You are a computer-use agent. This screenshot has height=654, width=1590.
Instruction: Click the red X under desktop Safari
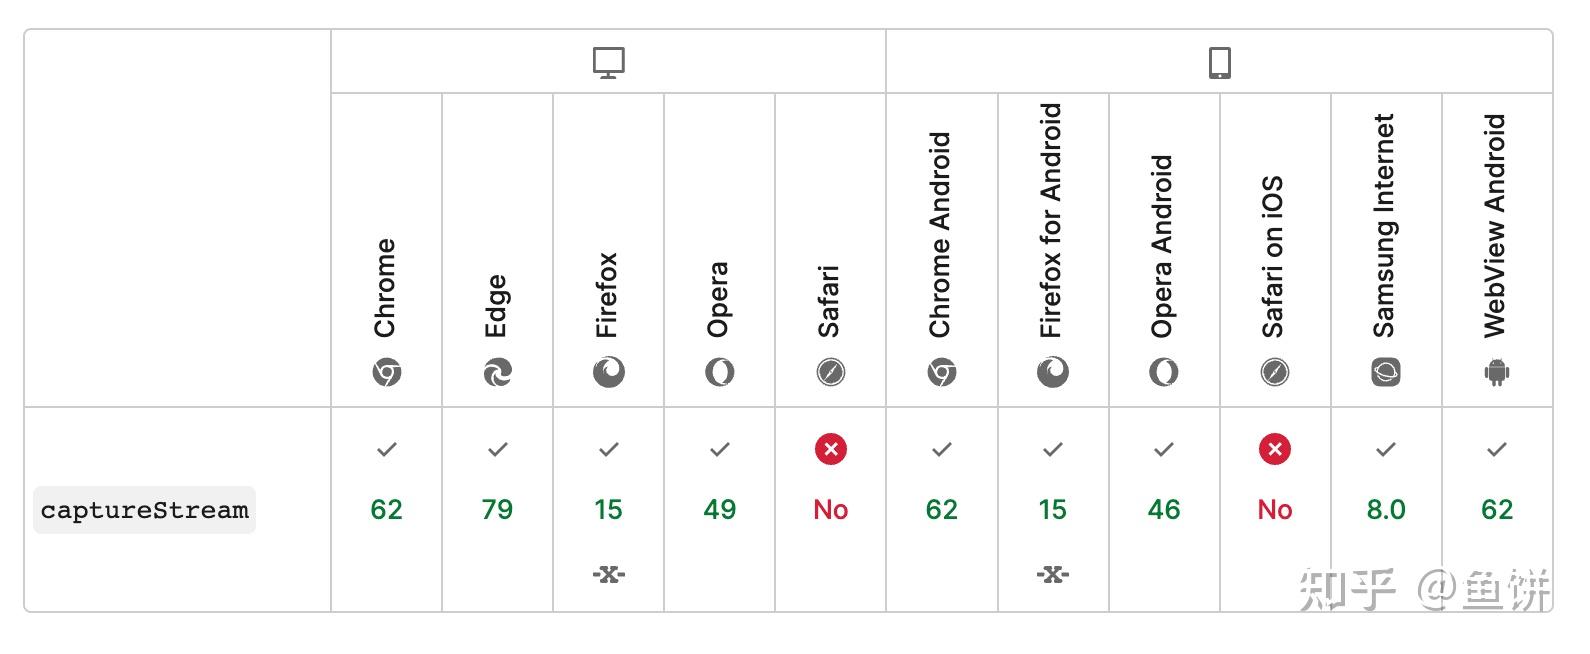coord(830,449)
